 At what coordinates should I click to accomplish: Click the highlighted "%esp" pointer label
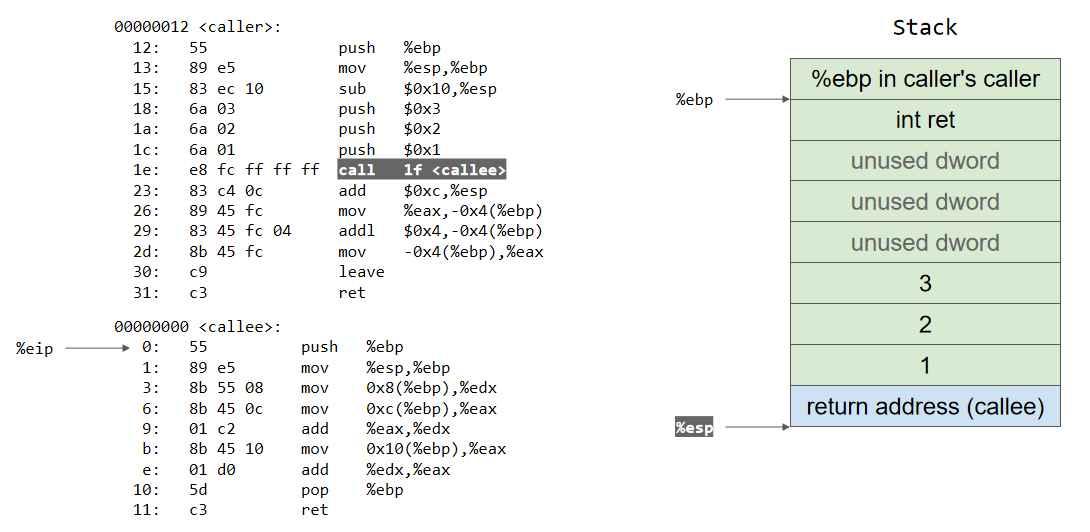point(694,428)
